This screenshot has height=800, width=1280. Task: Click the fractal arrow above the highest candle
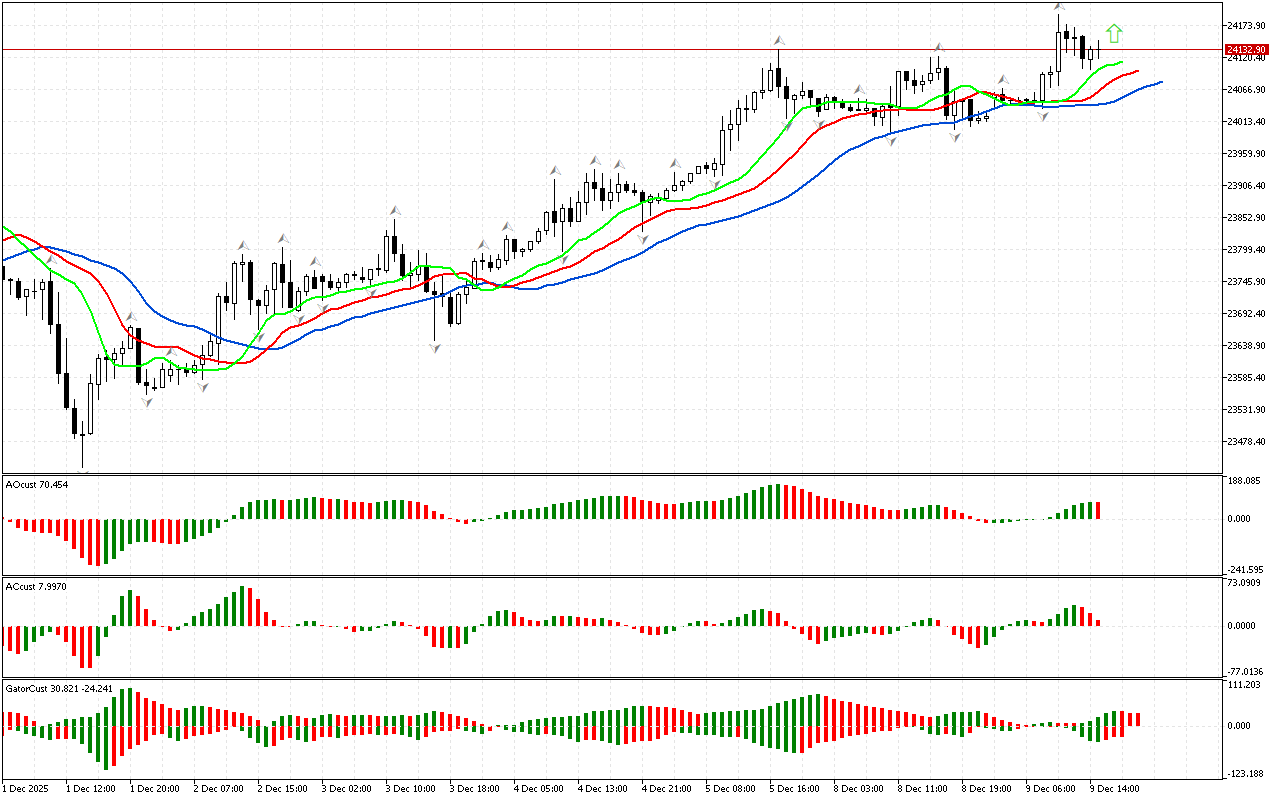coord(1059,8)
